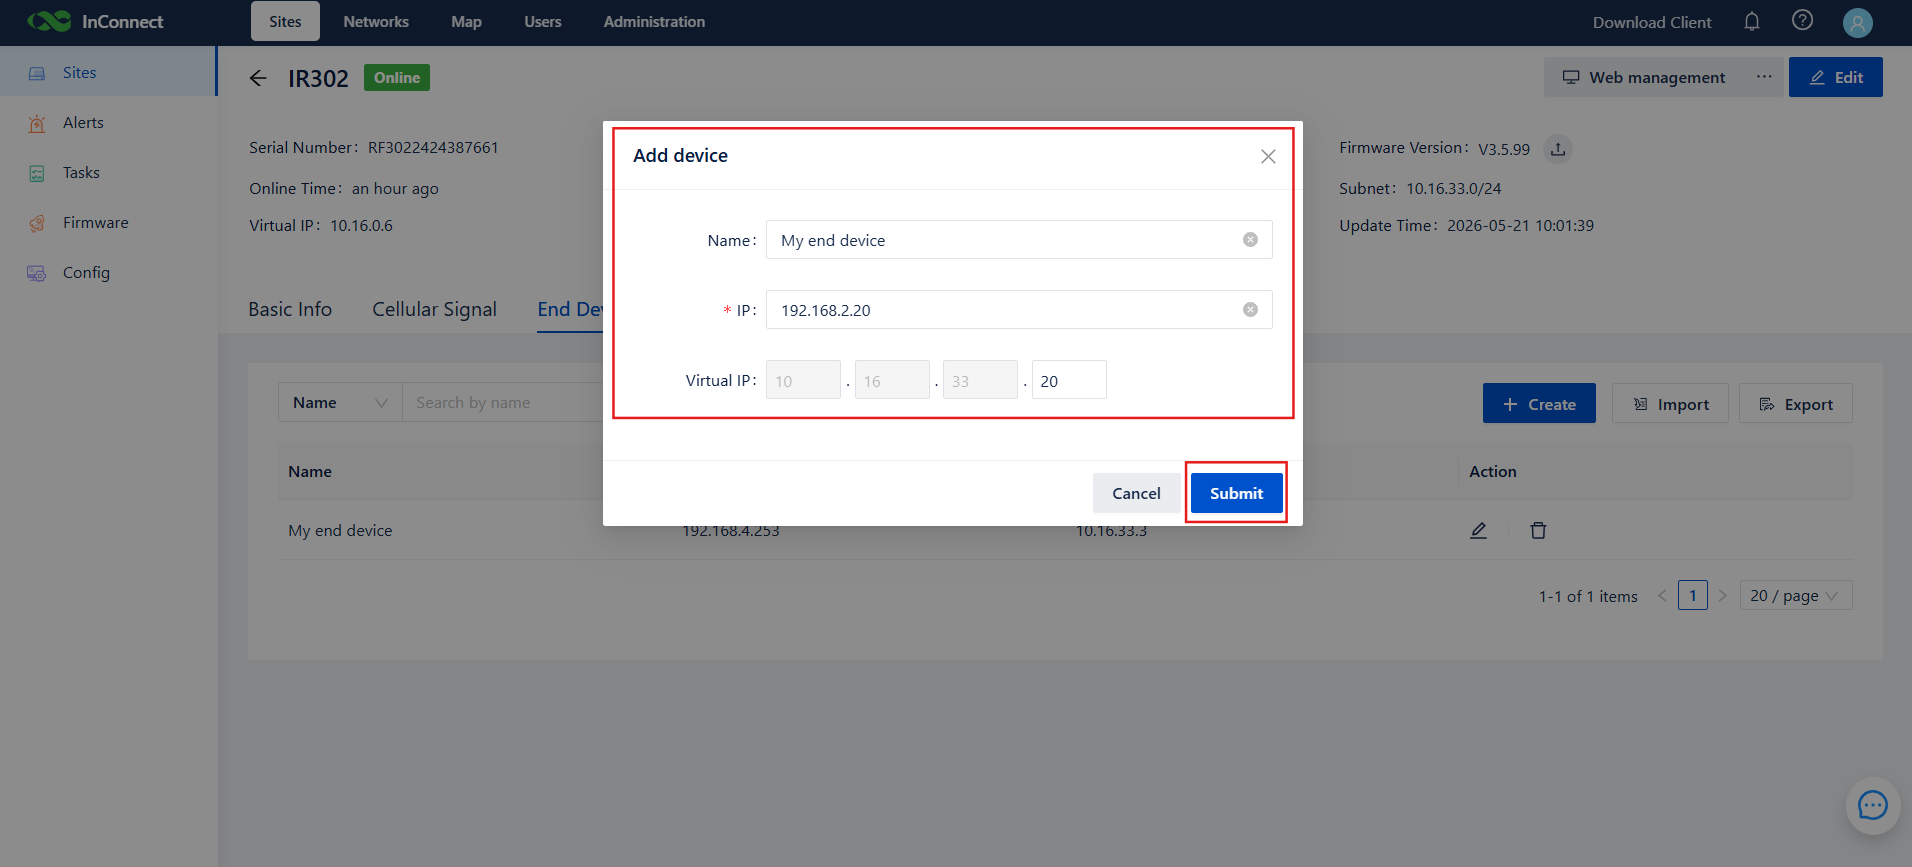Click the firmware upgrade icon next to V3.5.99
The width and height of the screenshot is (1912, 867).
pos(1557,149)
